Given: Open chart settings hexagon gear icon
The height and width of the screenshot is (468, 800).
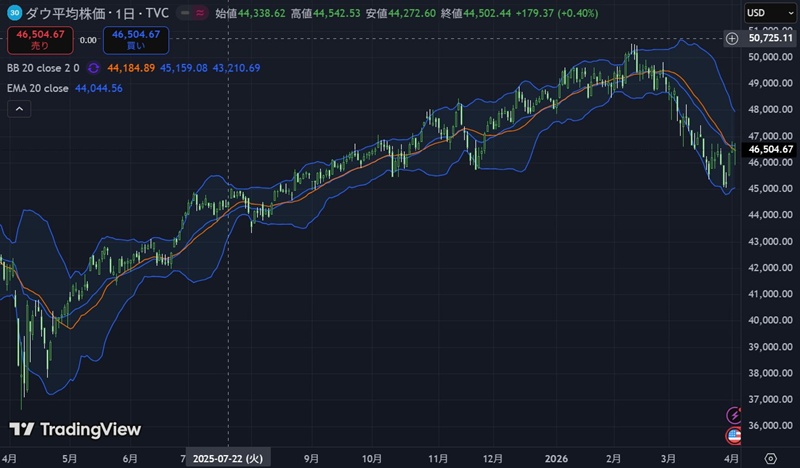Looking at the screenshot, I should pyautogui.click(x=769, y=456).
